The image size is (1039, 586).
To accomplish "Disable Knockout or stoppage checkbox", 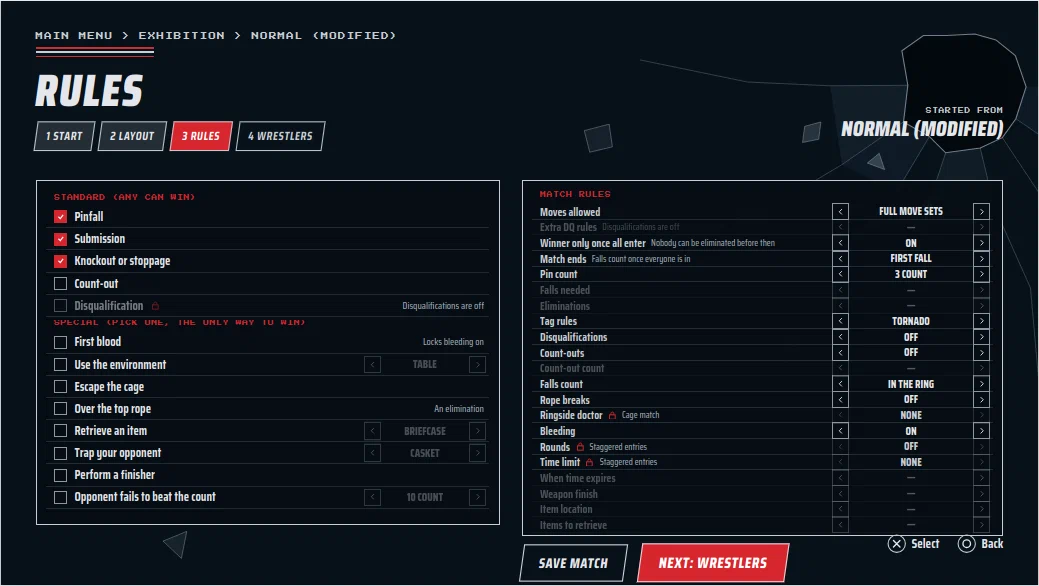I will click(60, 261).
